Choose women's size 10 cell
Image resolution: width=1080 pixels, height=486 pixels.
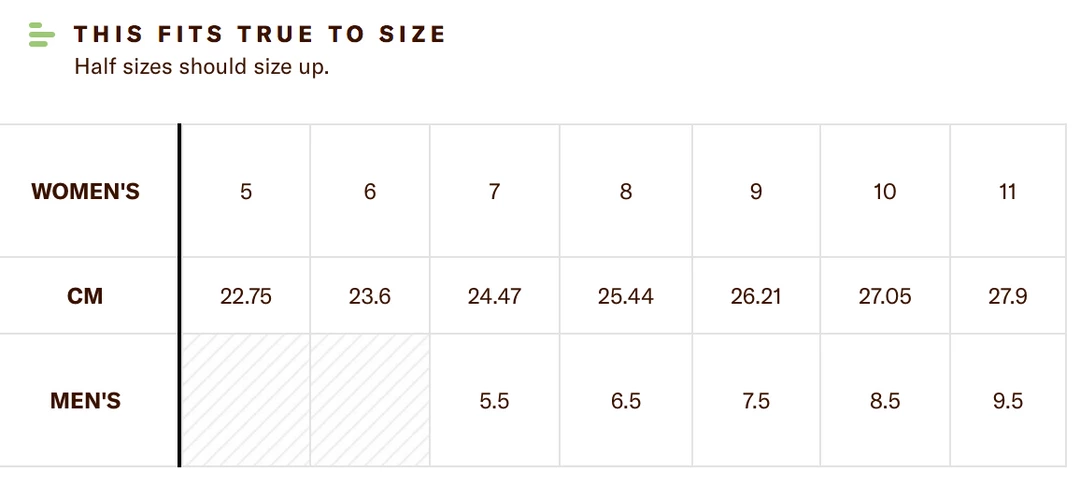(x=885, y=191)
